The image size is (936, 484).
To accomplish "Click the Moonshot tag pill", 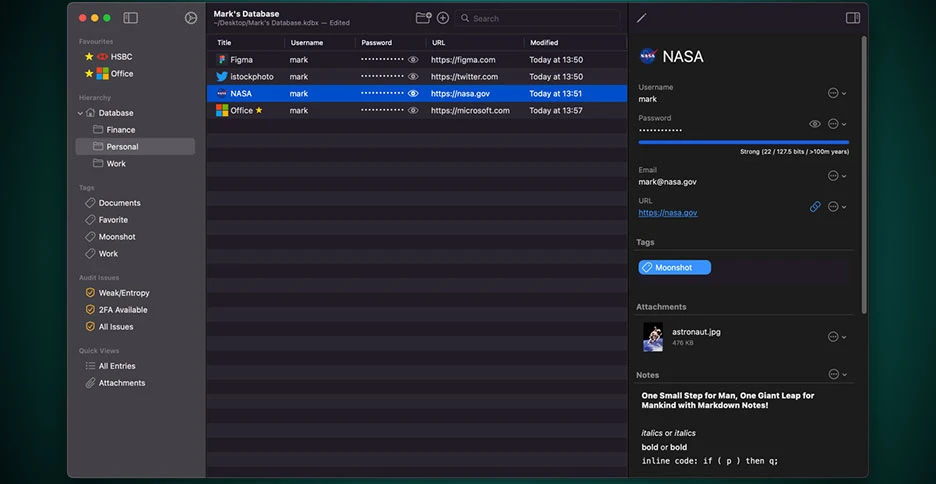I will click(x=675, y=267).
